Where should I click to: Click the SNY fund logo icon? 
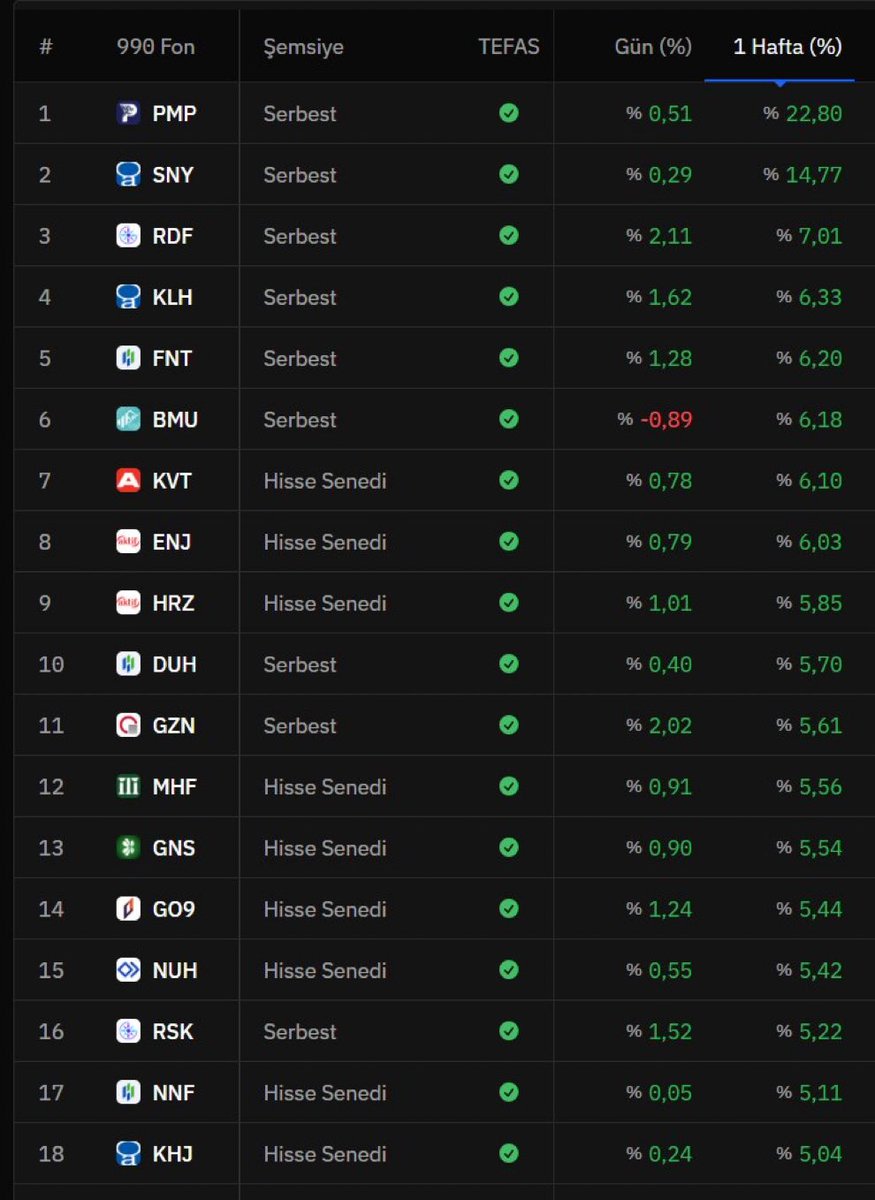(128, 174)
